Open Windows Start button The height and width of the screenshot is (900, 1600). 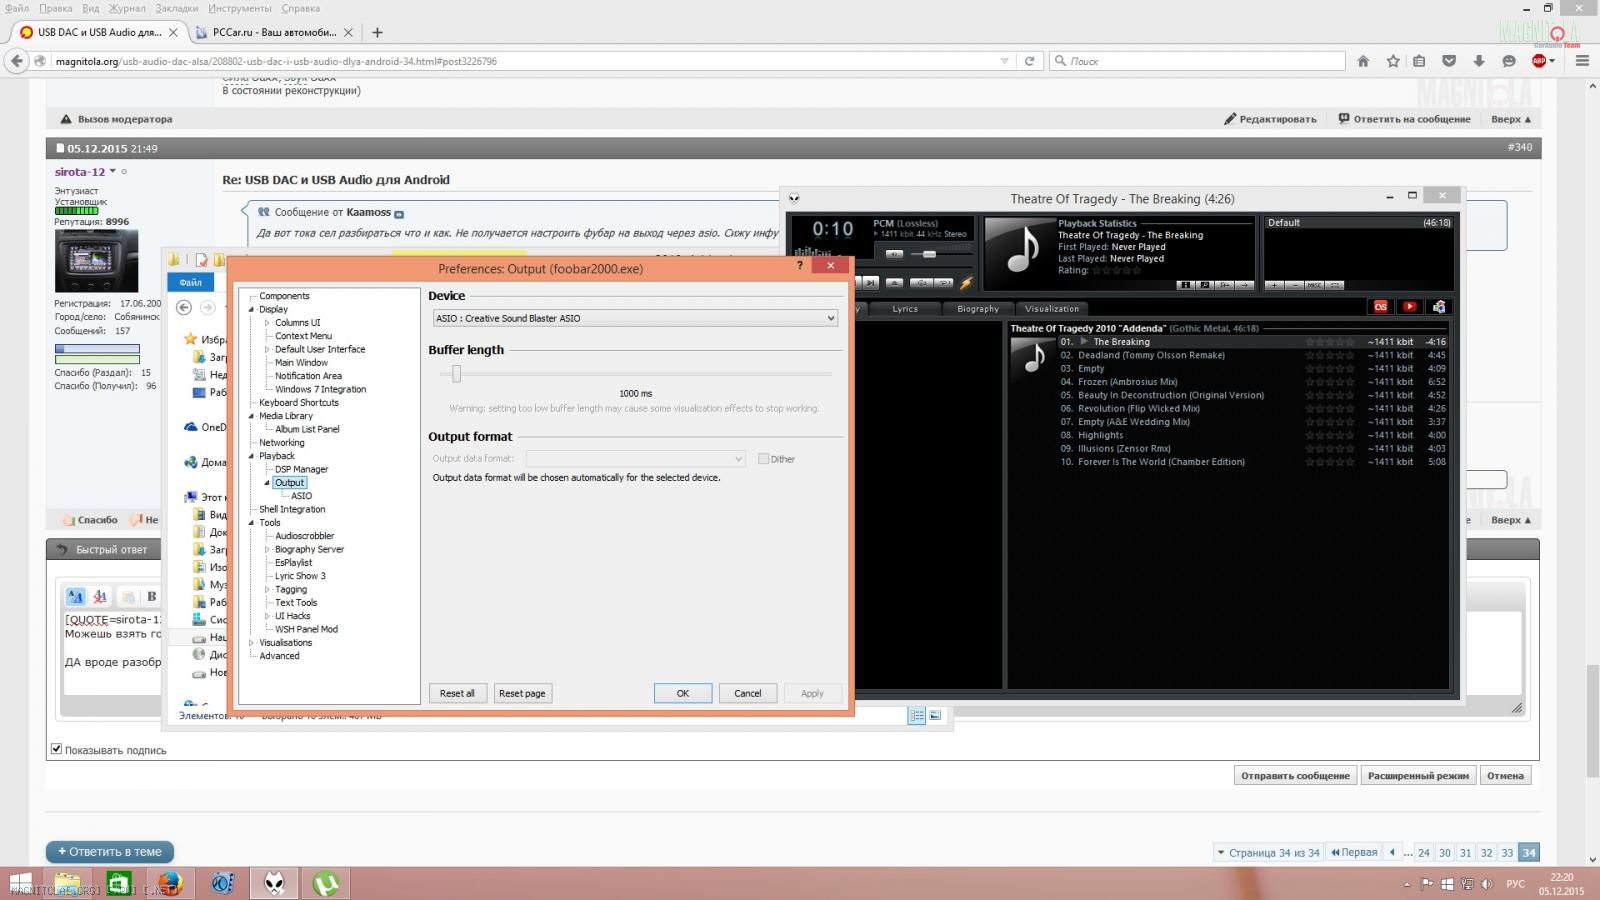pos(20,883)
